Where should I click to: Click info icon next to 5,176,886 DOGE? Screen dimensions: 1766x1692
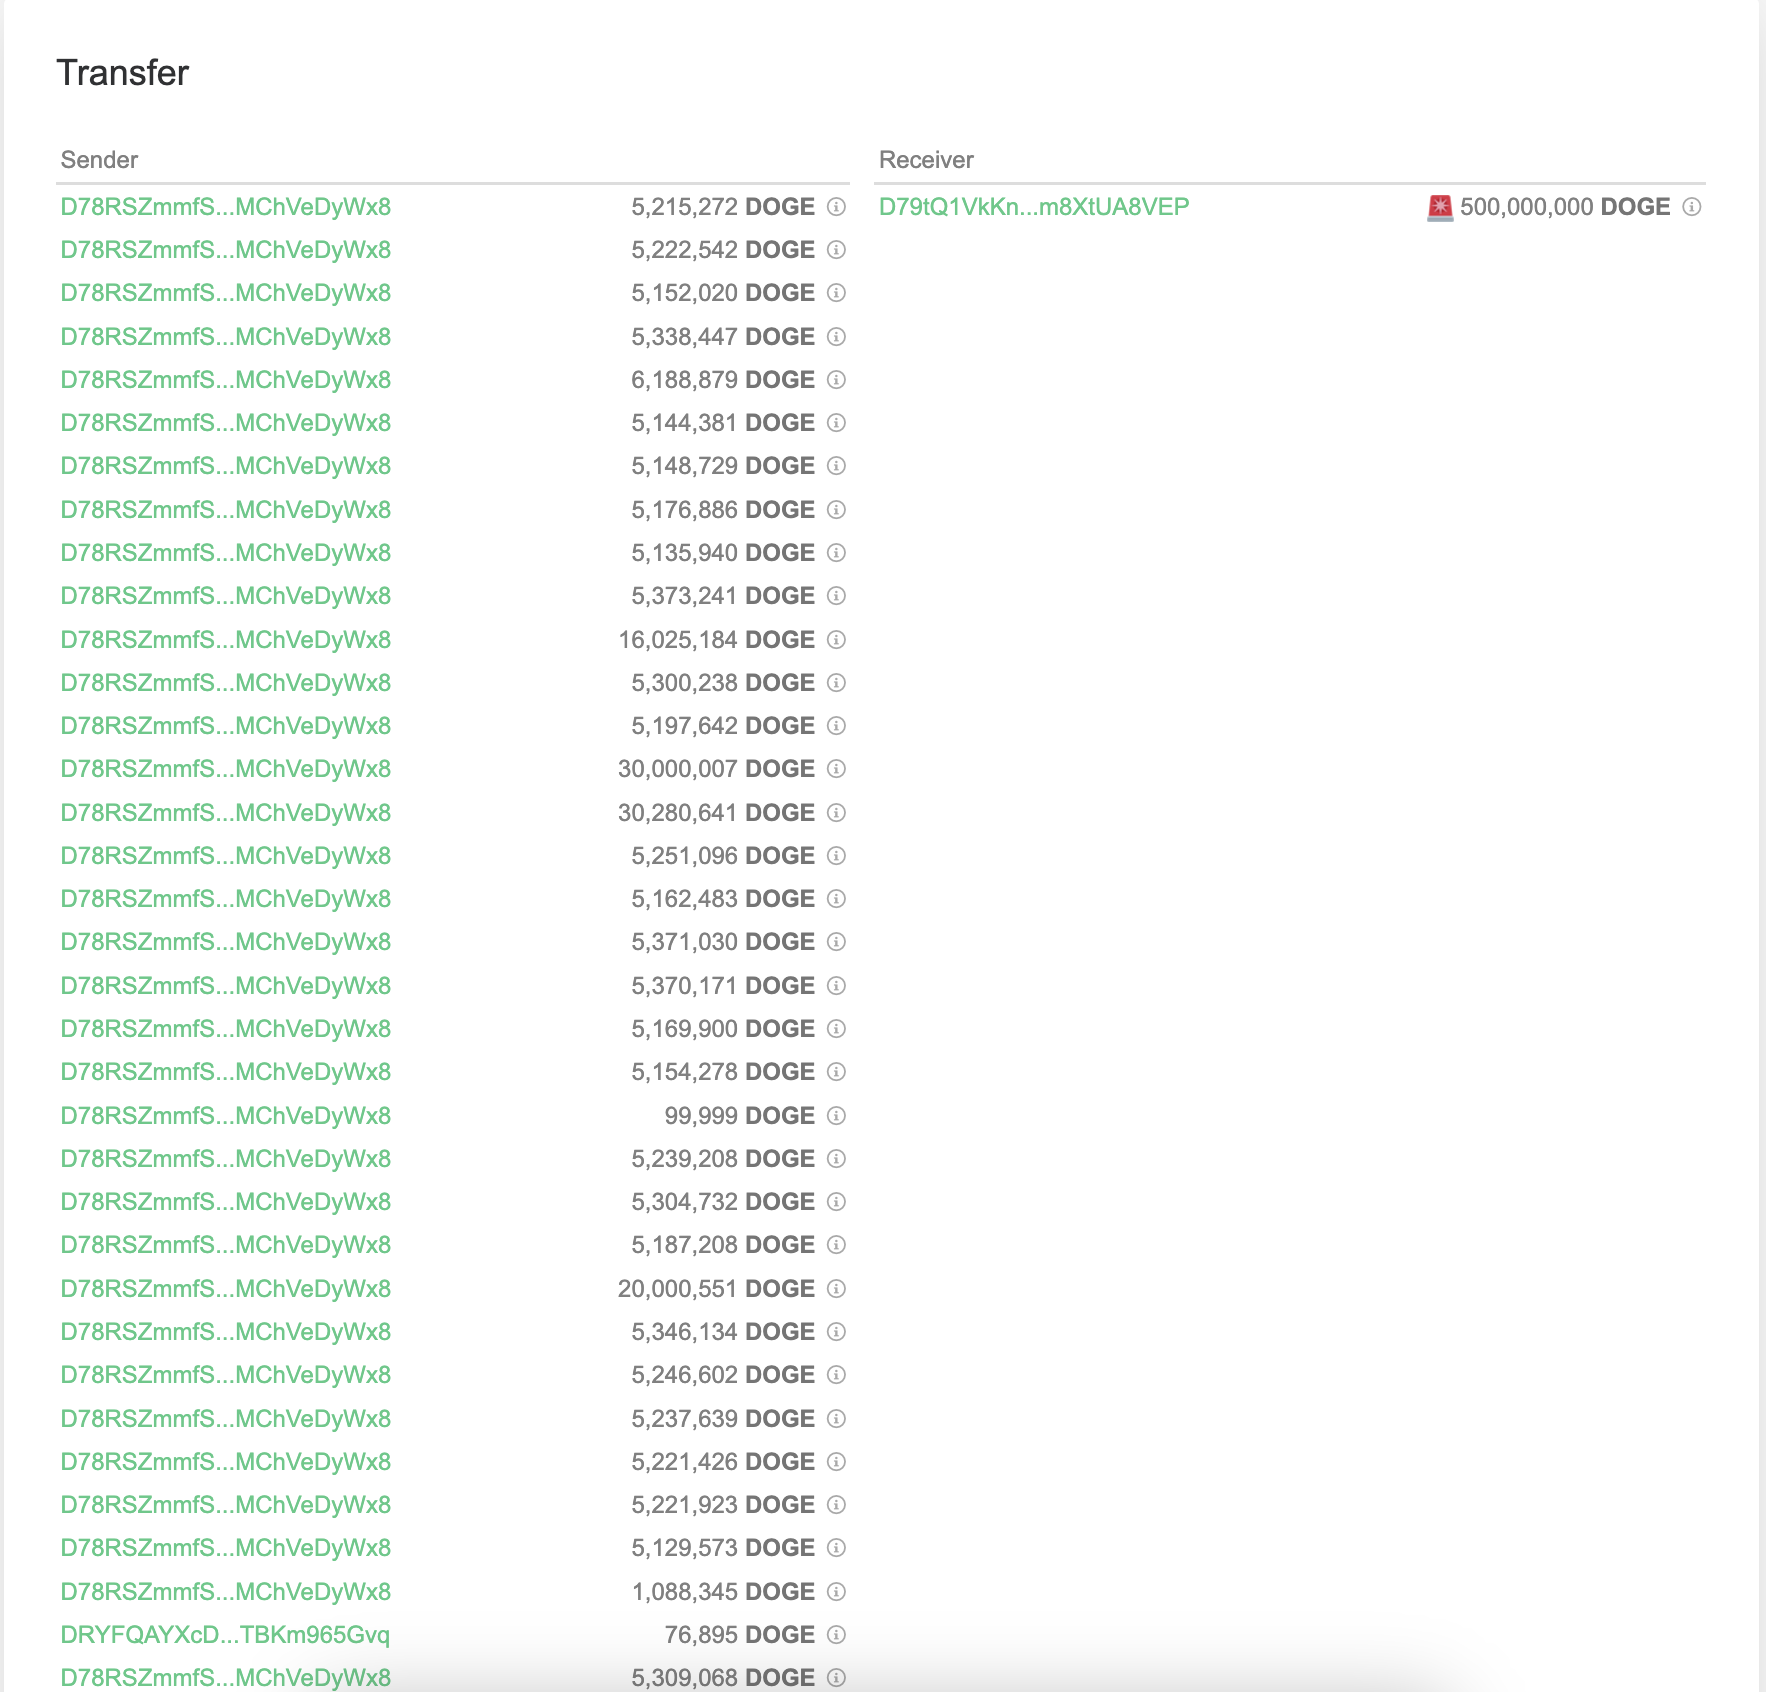click(x=836, y=510)
